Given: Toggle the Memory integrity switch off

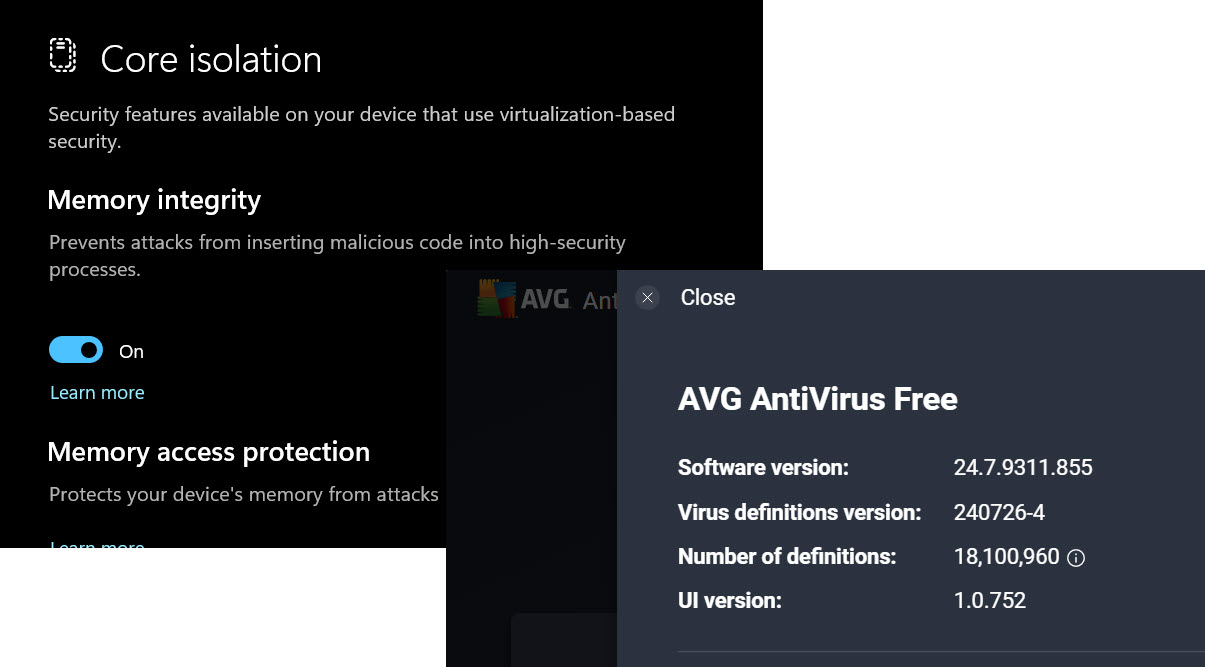Looking at the screenshot, I should point(76,350).
